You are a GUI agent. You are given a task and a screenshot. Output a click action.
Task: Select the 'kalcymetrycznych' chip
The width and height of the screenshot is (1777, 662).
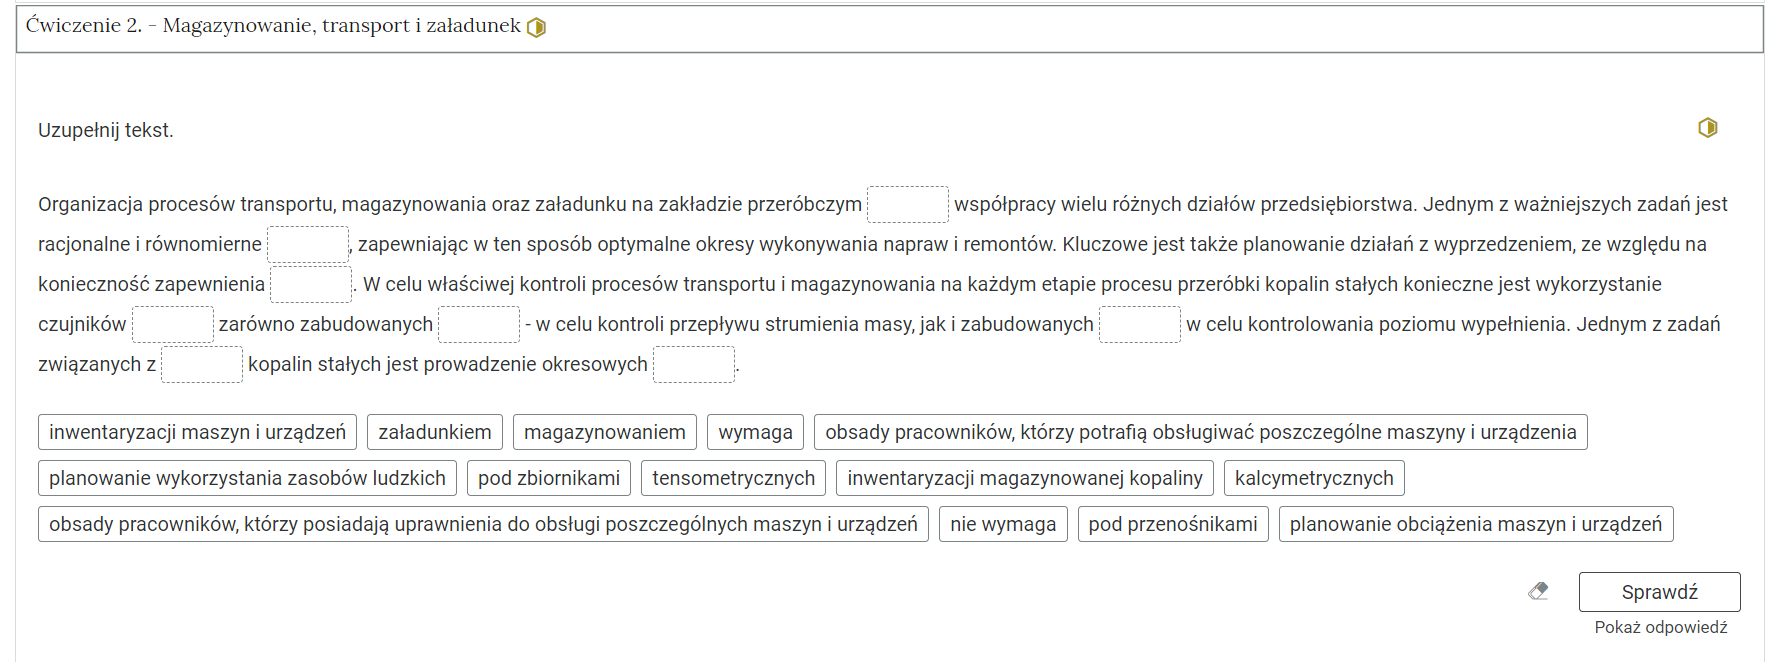coord(1314,478)
